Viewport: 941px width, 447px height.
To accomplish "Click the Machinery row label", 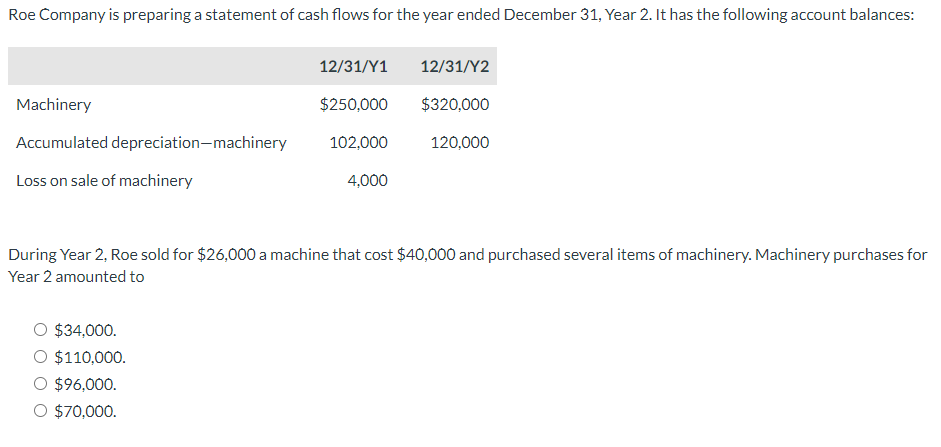I will 53,105.
